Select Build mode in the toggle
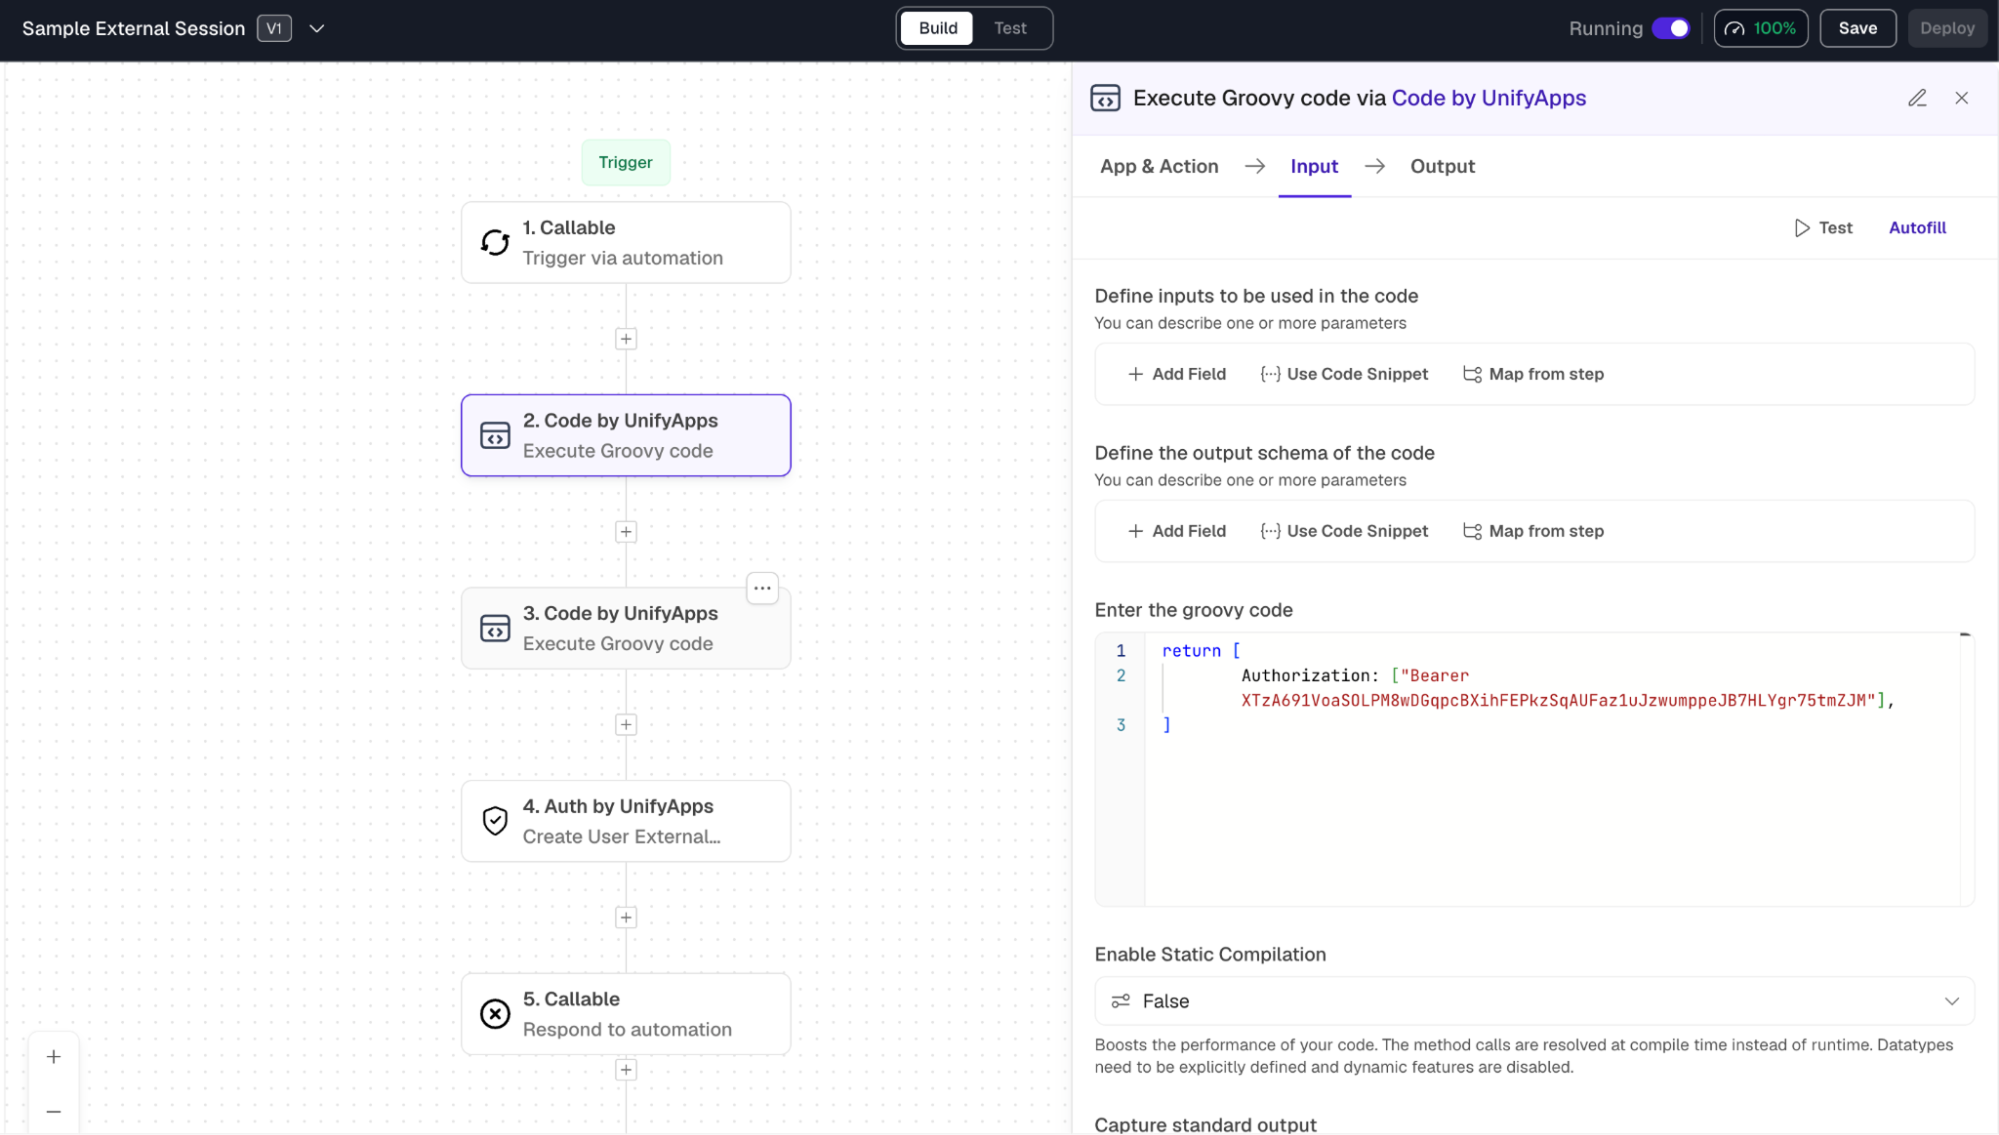The height and width of the screenshot is (1135, 1999). (938, 28)
